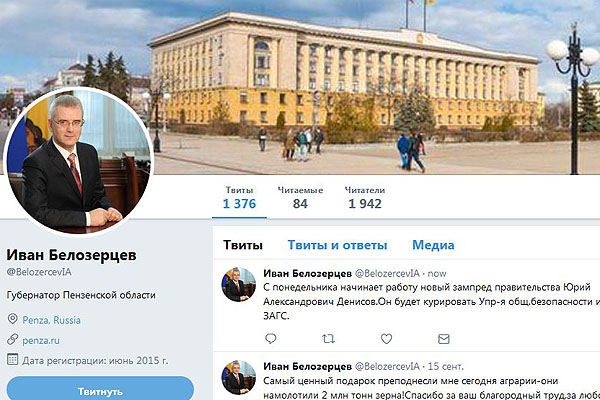View Читатели list of 1 942 followers
Viewport: 600px width, 400px height.
(365, 198)
